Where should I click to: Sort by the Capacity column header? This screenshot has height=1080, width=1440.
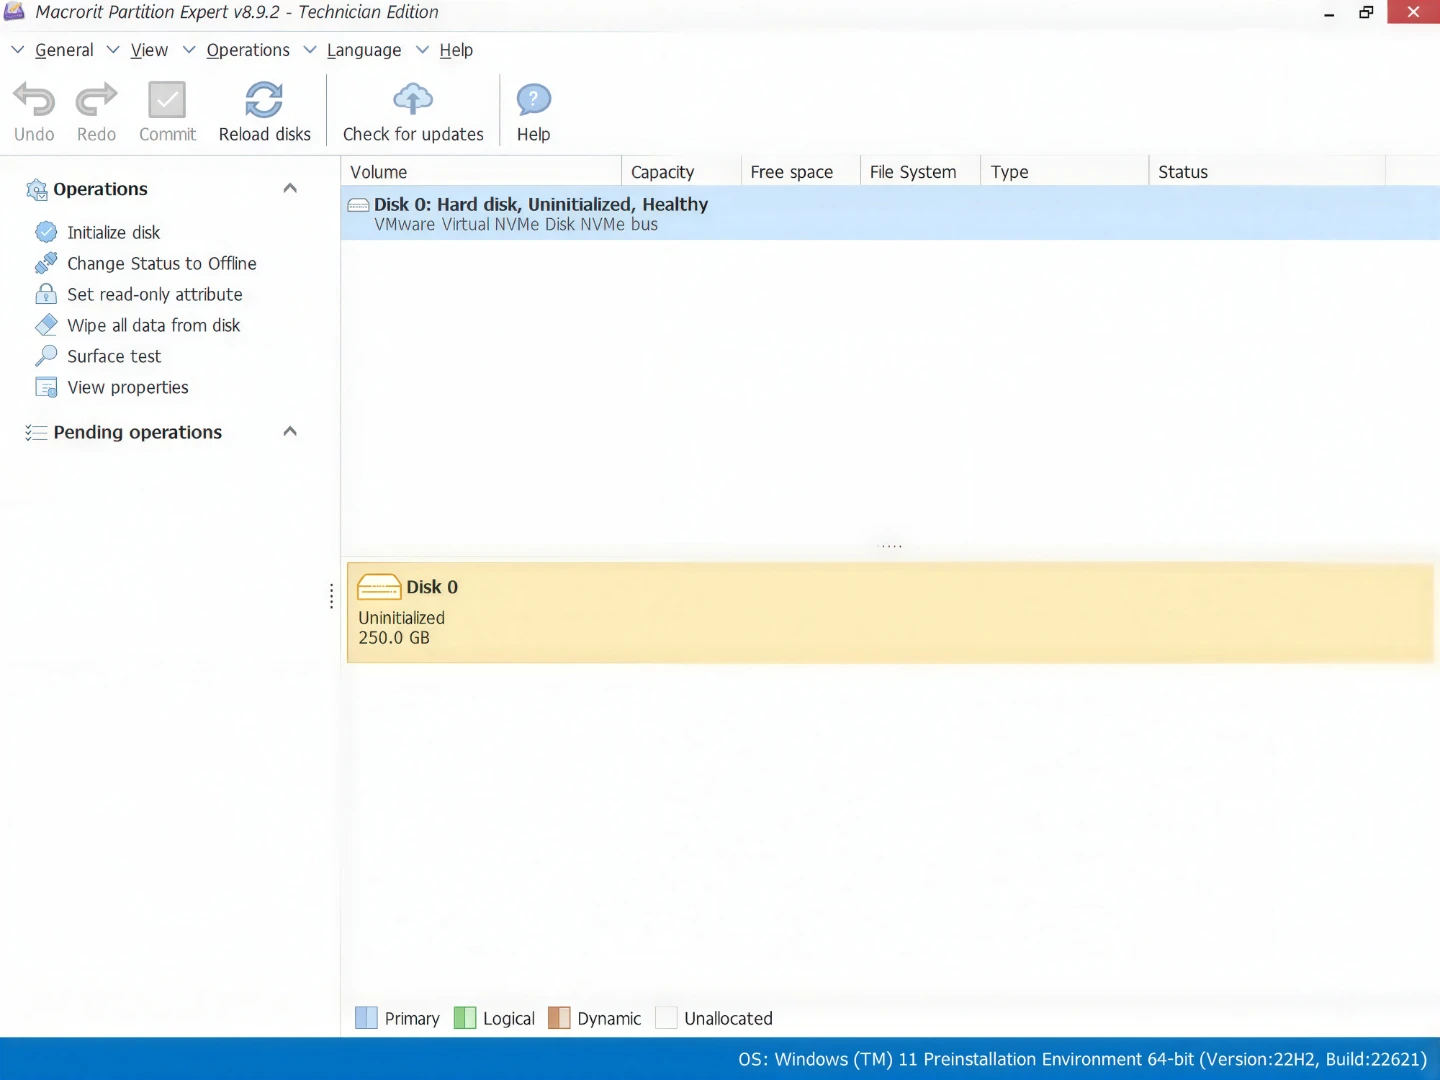pyautogui.click(x=681, y=172)
